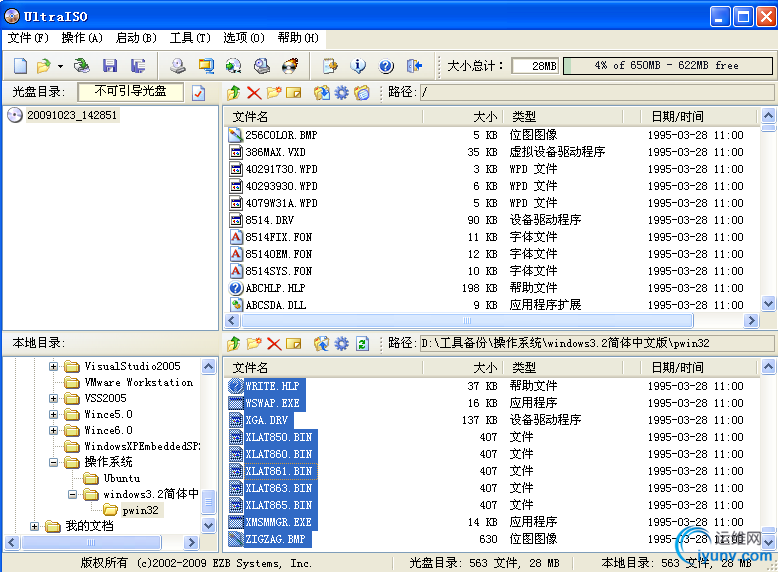778x572 pixels.
Task: Open the 帮助(H) menu
Action: [298, 38]
